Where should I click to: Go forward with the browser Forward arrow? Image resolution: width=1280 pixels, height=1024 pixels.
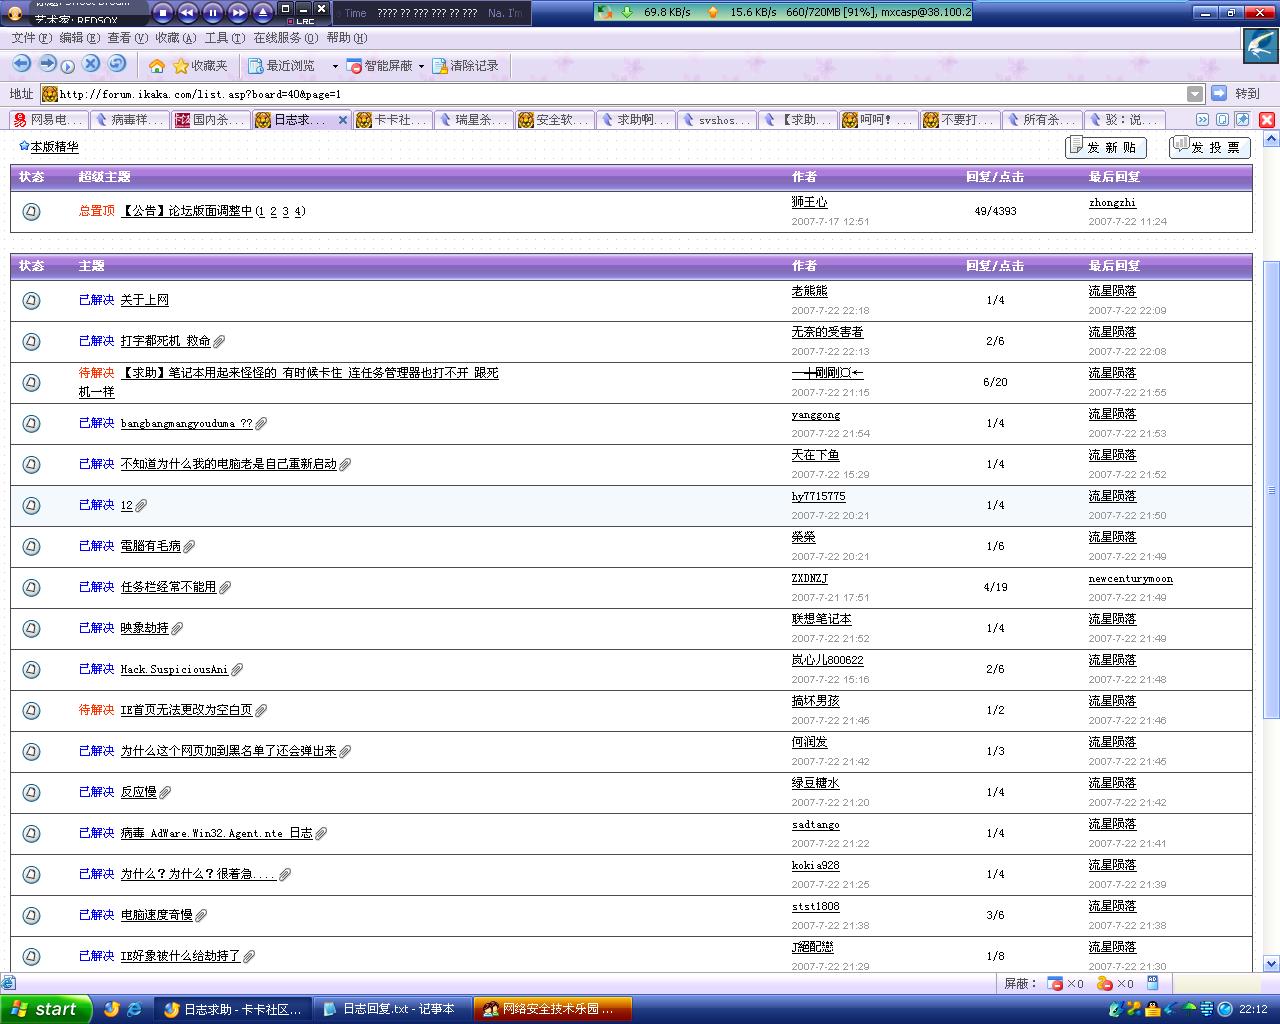click(47, 64)
